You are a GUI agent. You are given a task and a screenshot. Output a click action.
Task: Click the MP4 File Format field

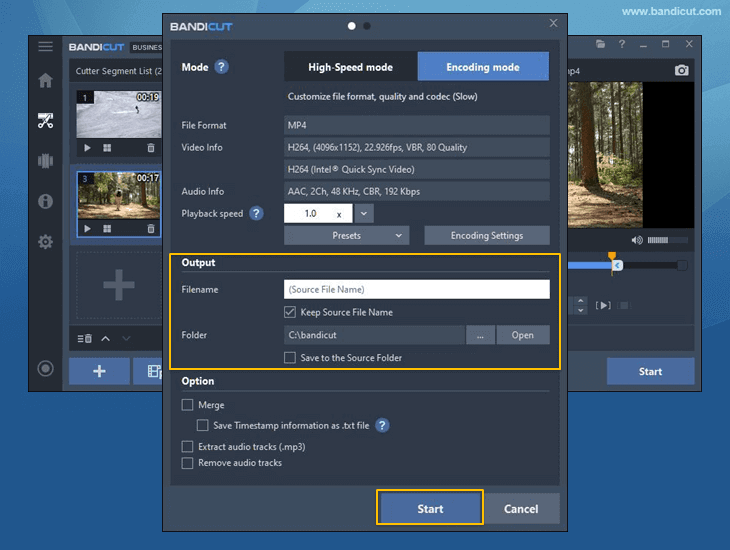pyautogui.click(x=417, y=125)
